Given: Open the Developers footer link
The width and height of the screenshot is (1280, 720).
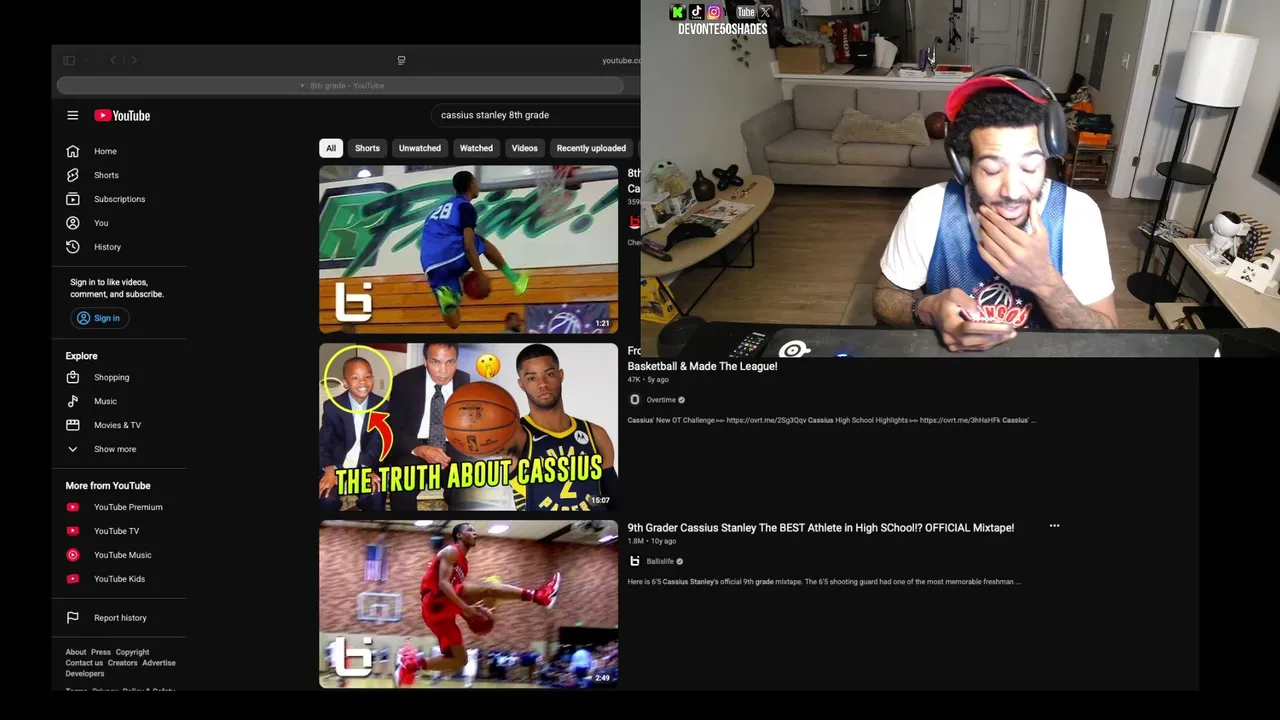Looking at the screenshot, I should (x=85, y=674).
